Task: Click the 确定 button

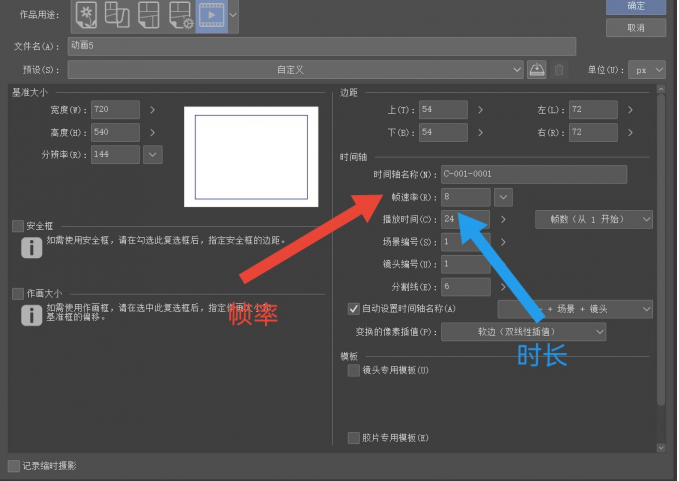Action: pyautogui.click(x=636, y=6)
